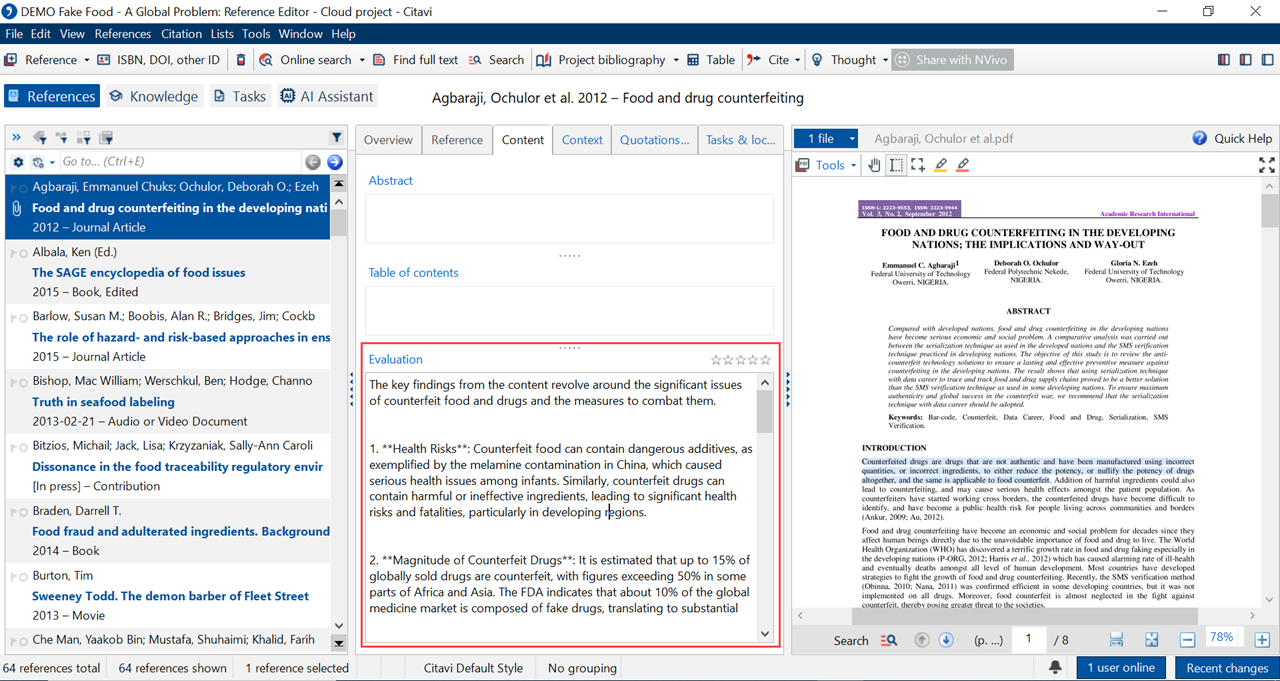
Task: Click the AI Assistant button
Action: point(327,96)
